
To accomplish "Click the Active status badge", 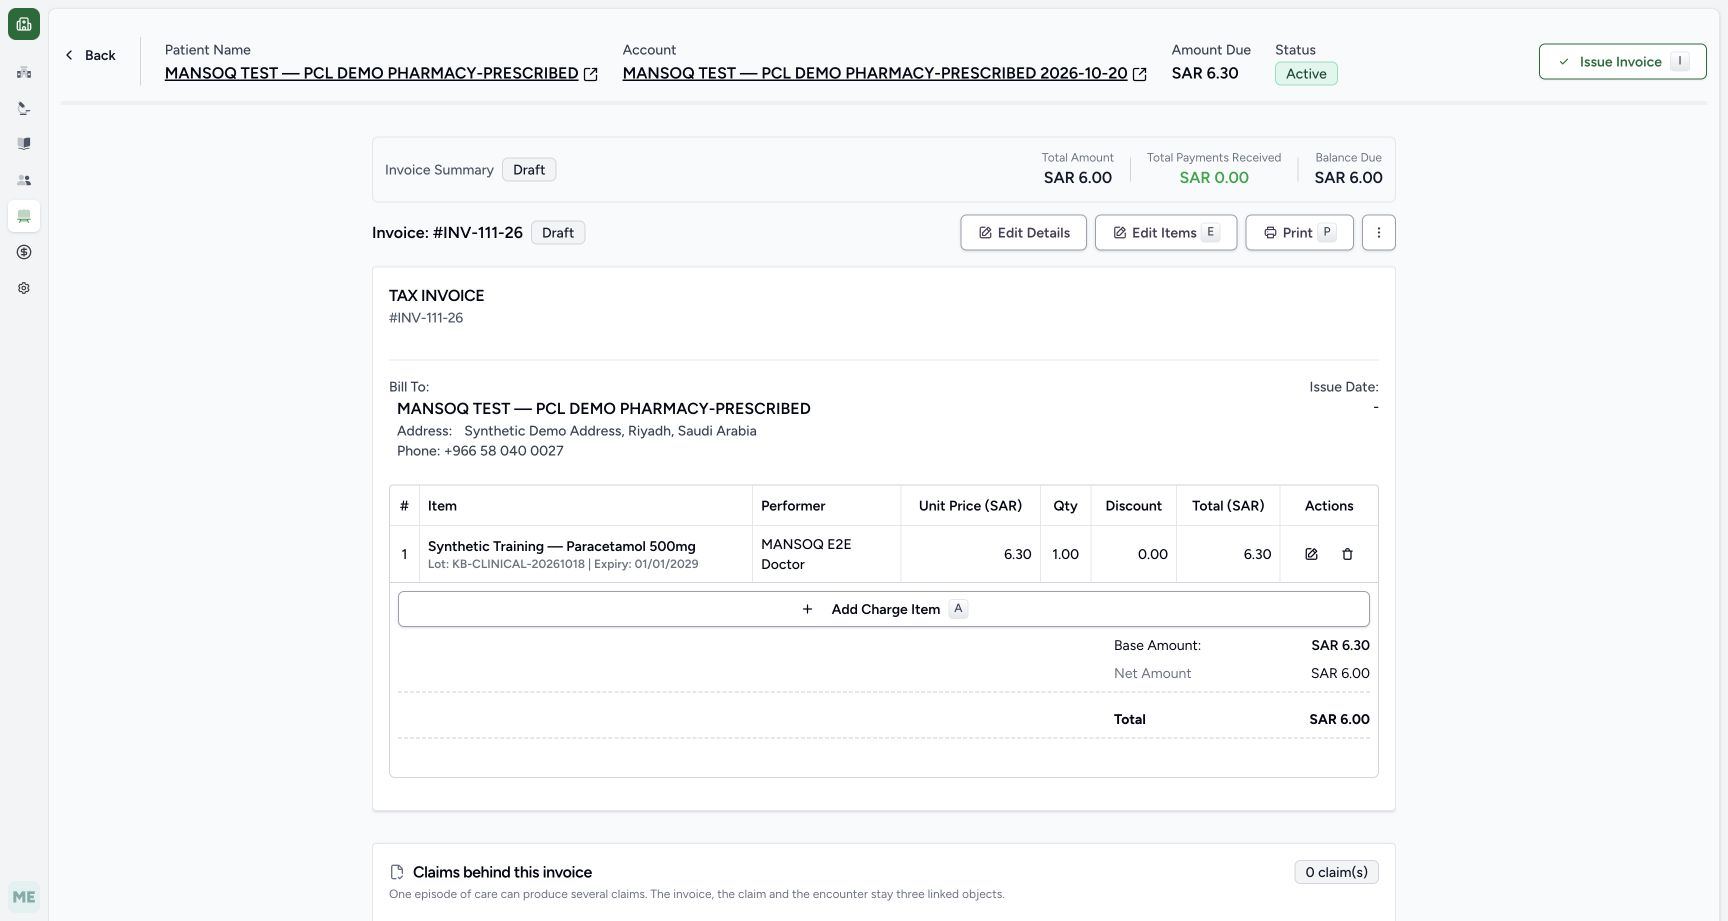I will (x=1306, y=74).
